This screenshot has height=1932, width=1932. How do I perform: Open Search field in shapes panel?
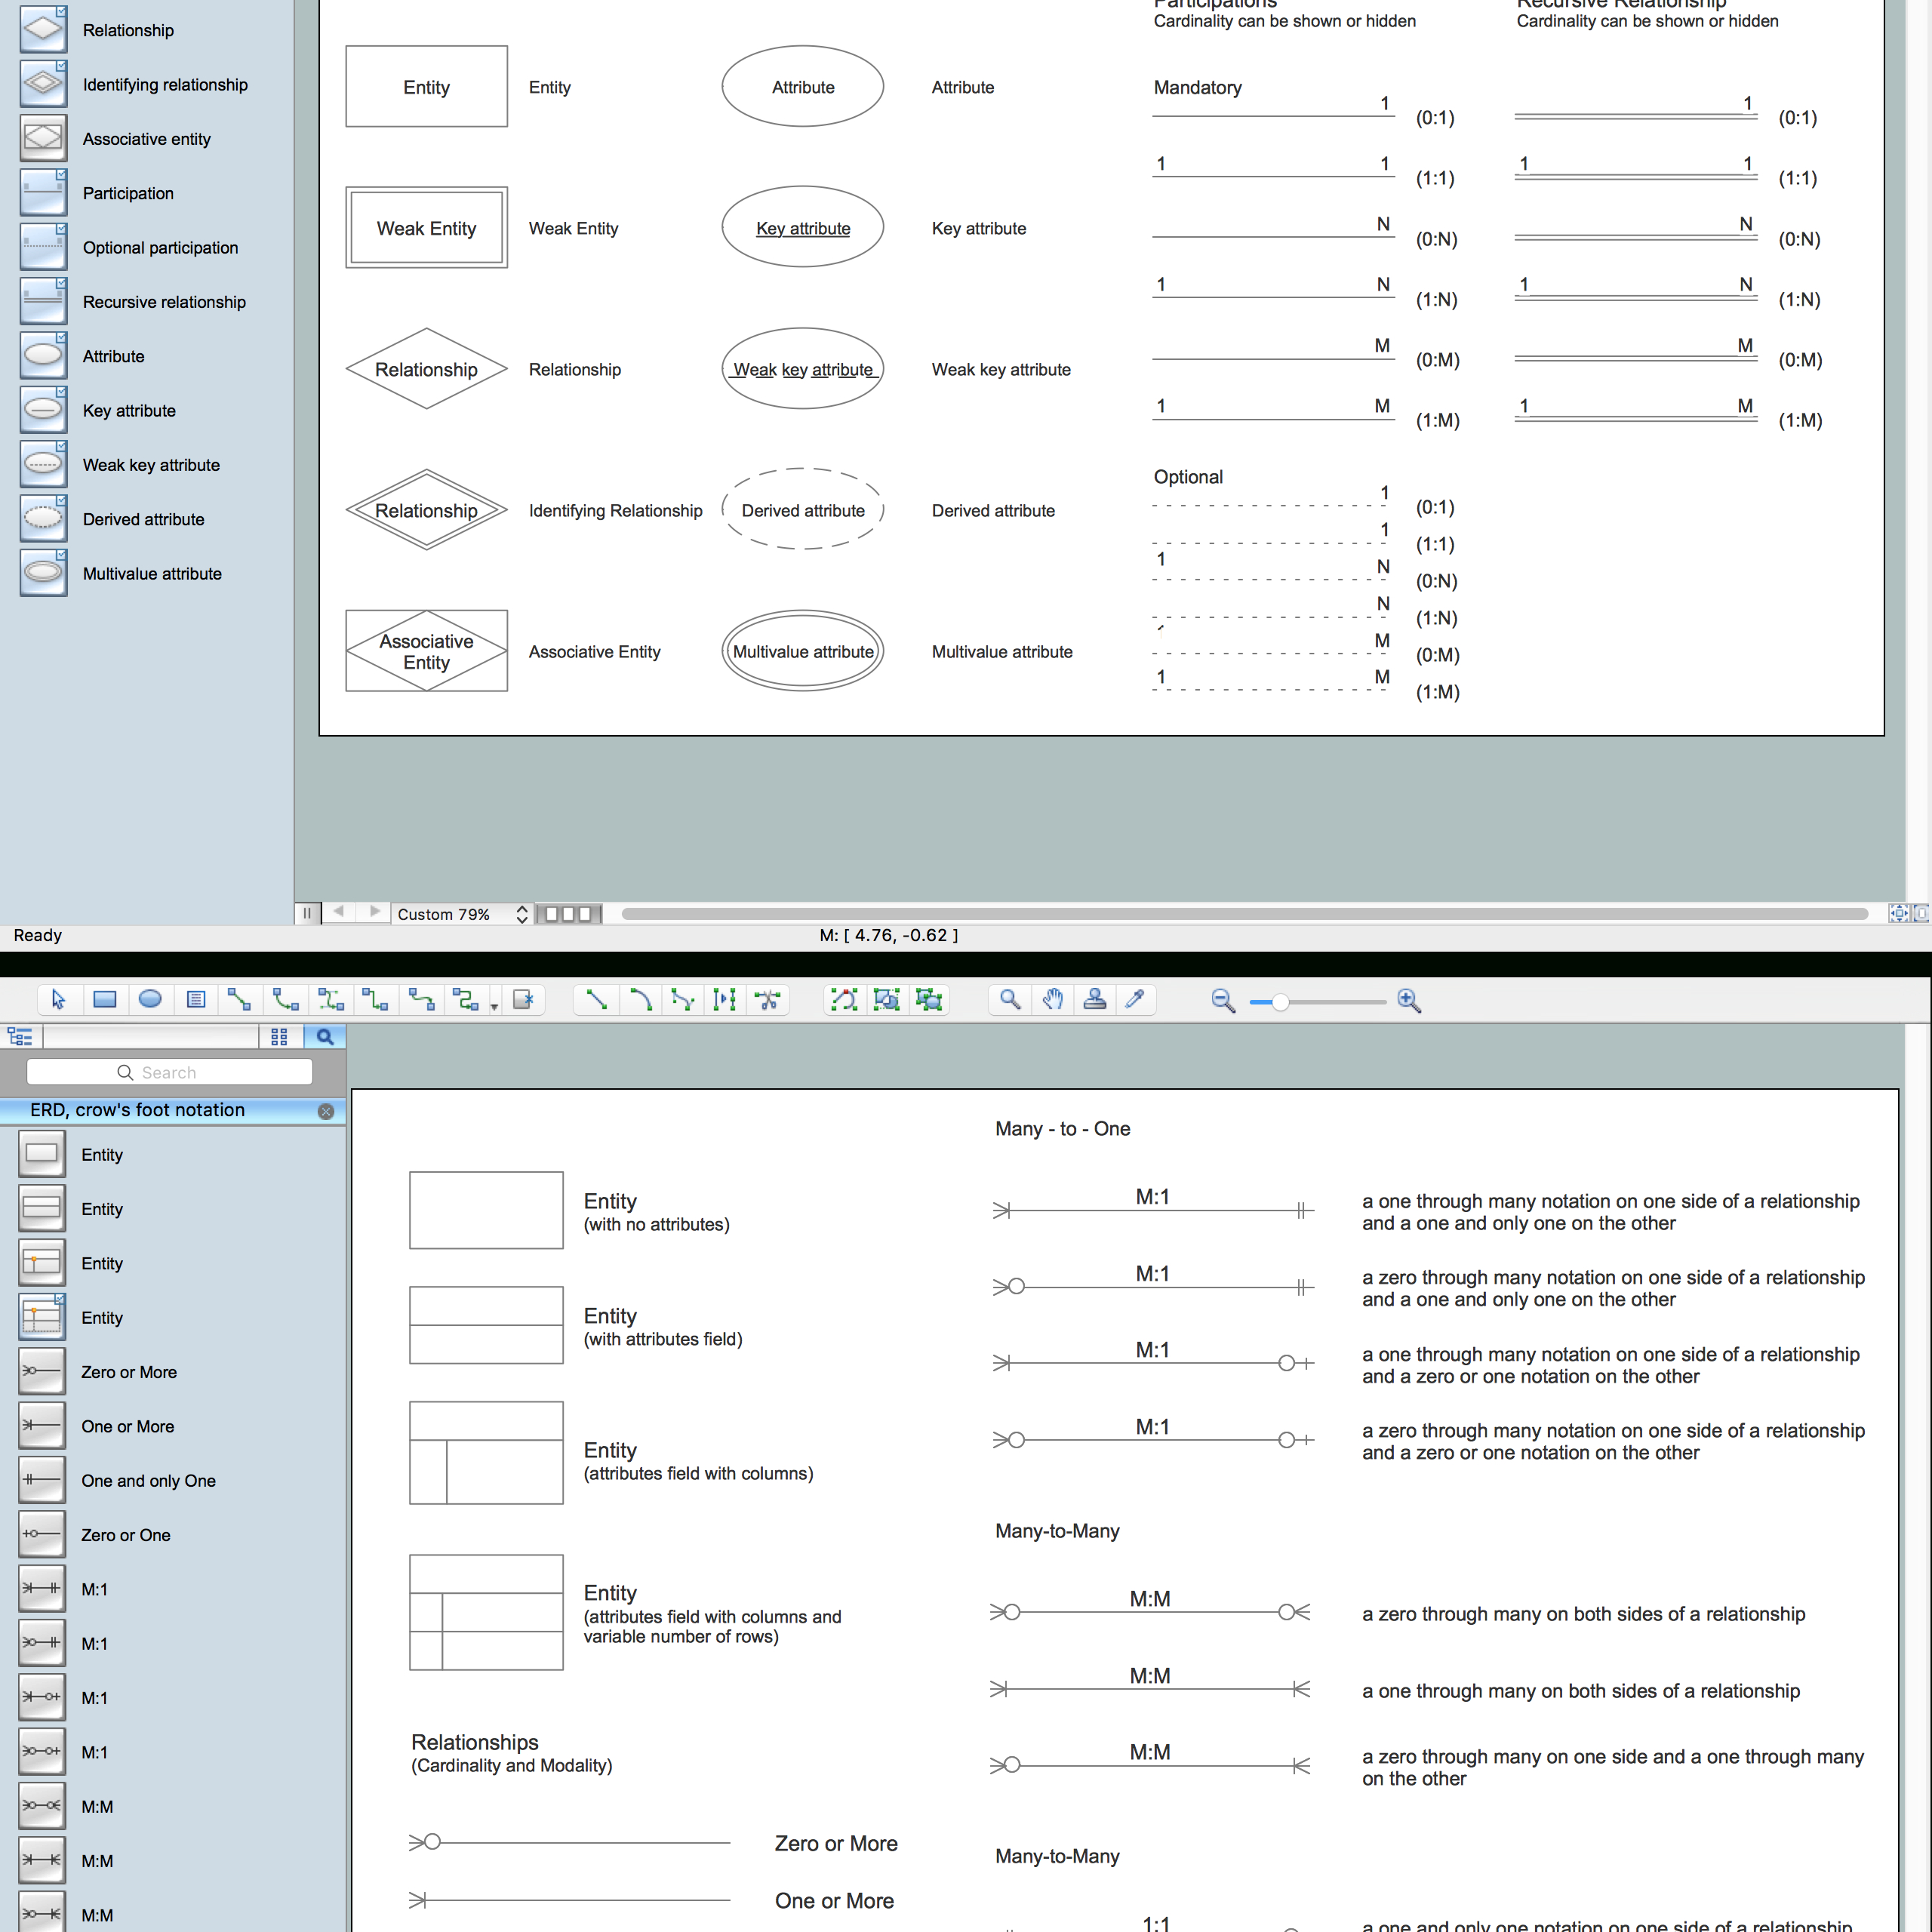(170, 1072)
